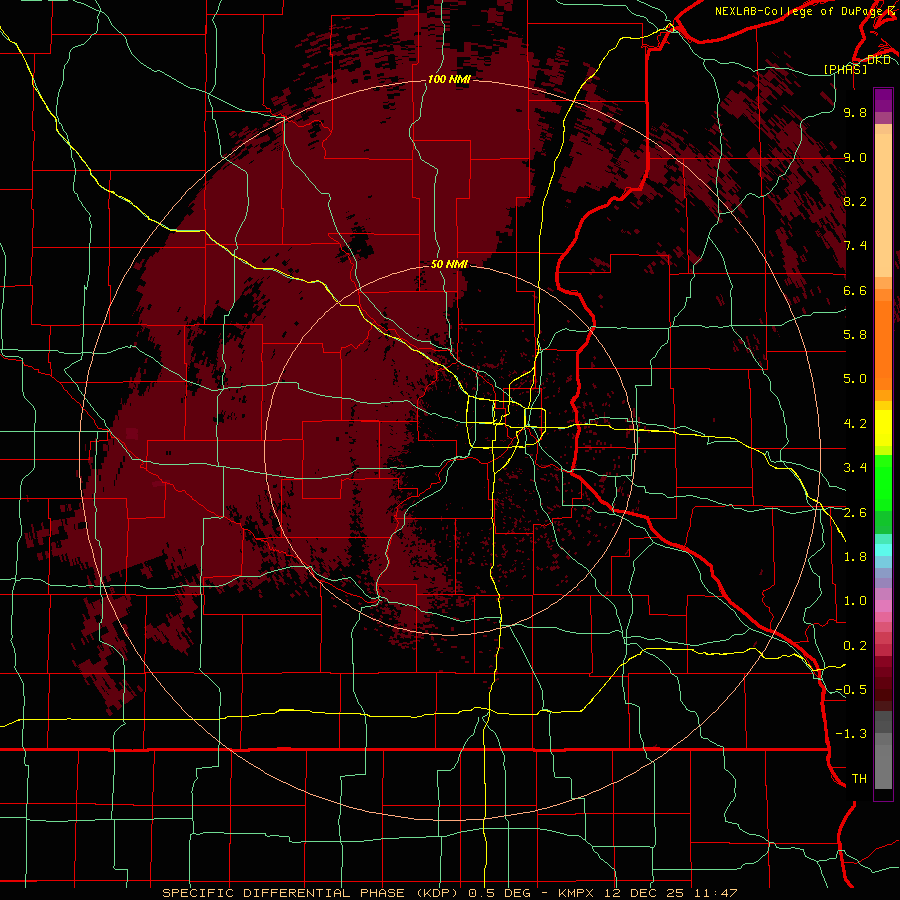
Task: Select the 5.8 value on color scale
Action: (855, 335)
